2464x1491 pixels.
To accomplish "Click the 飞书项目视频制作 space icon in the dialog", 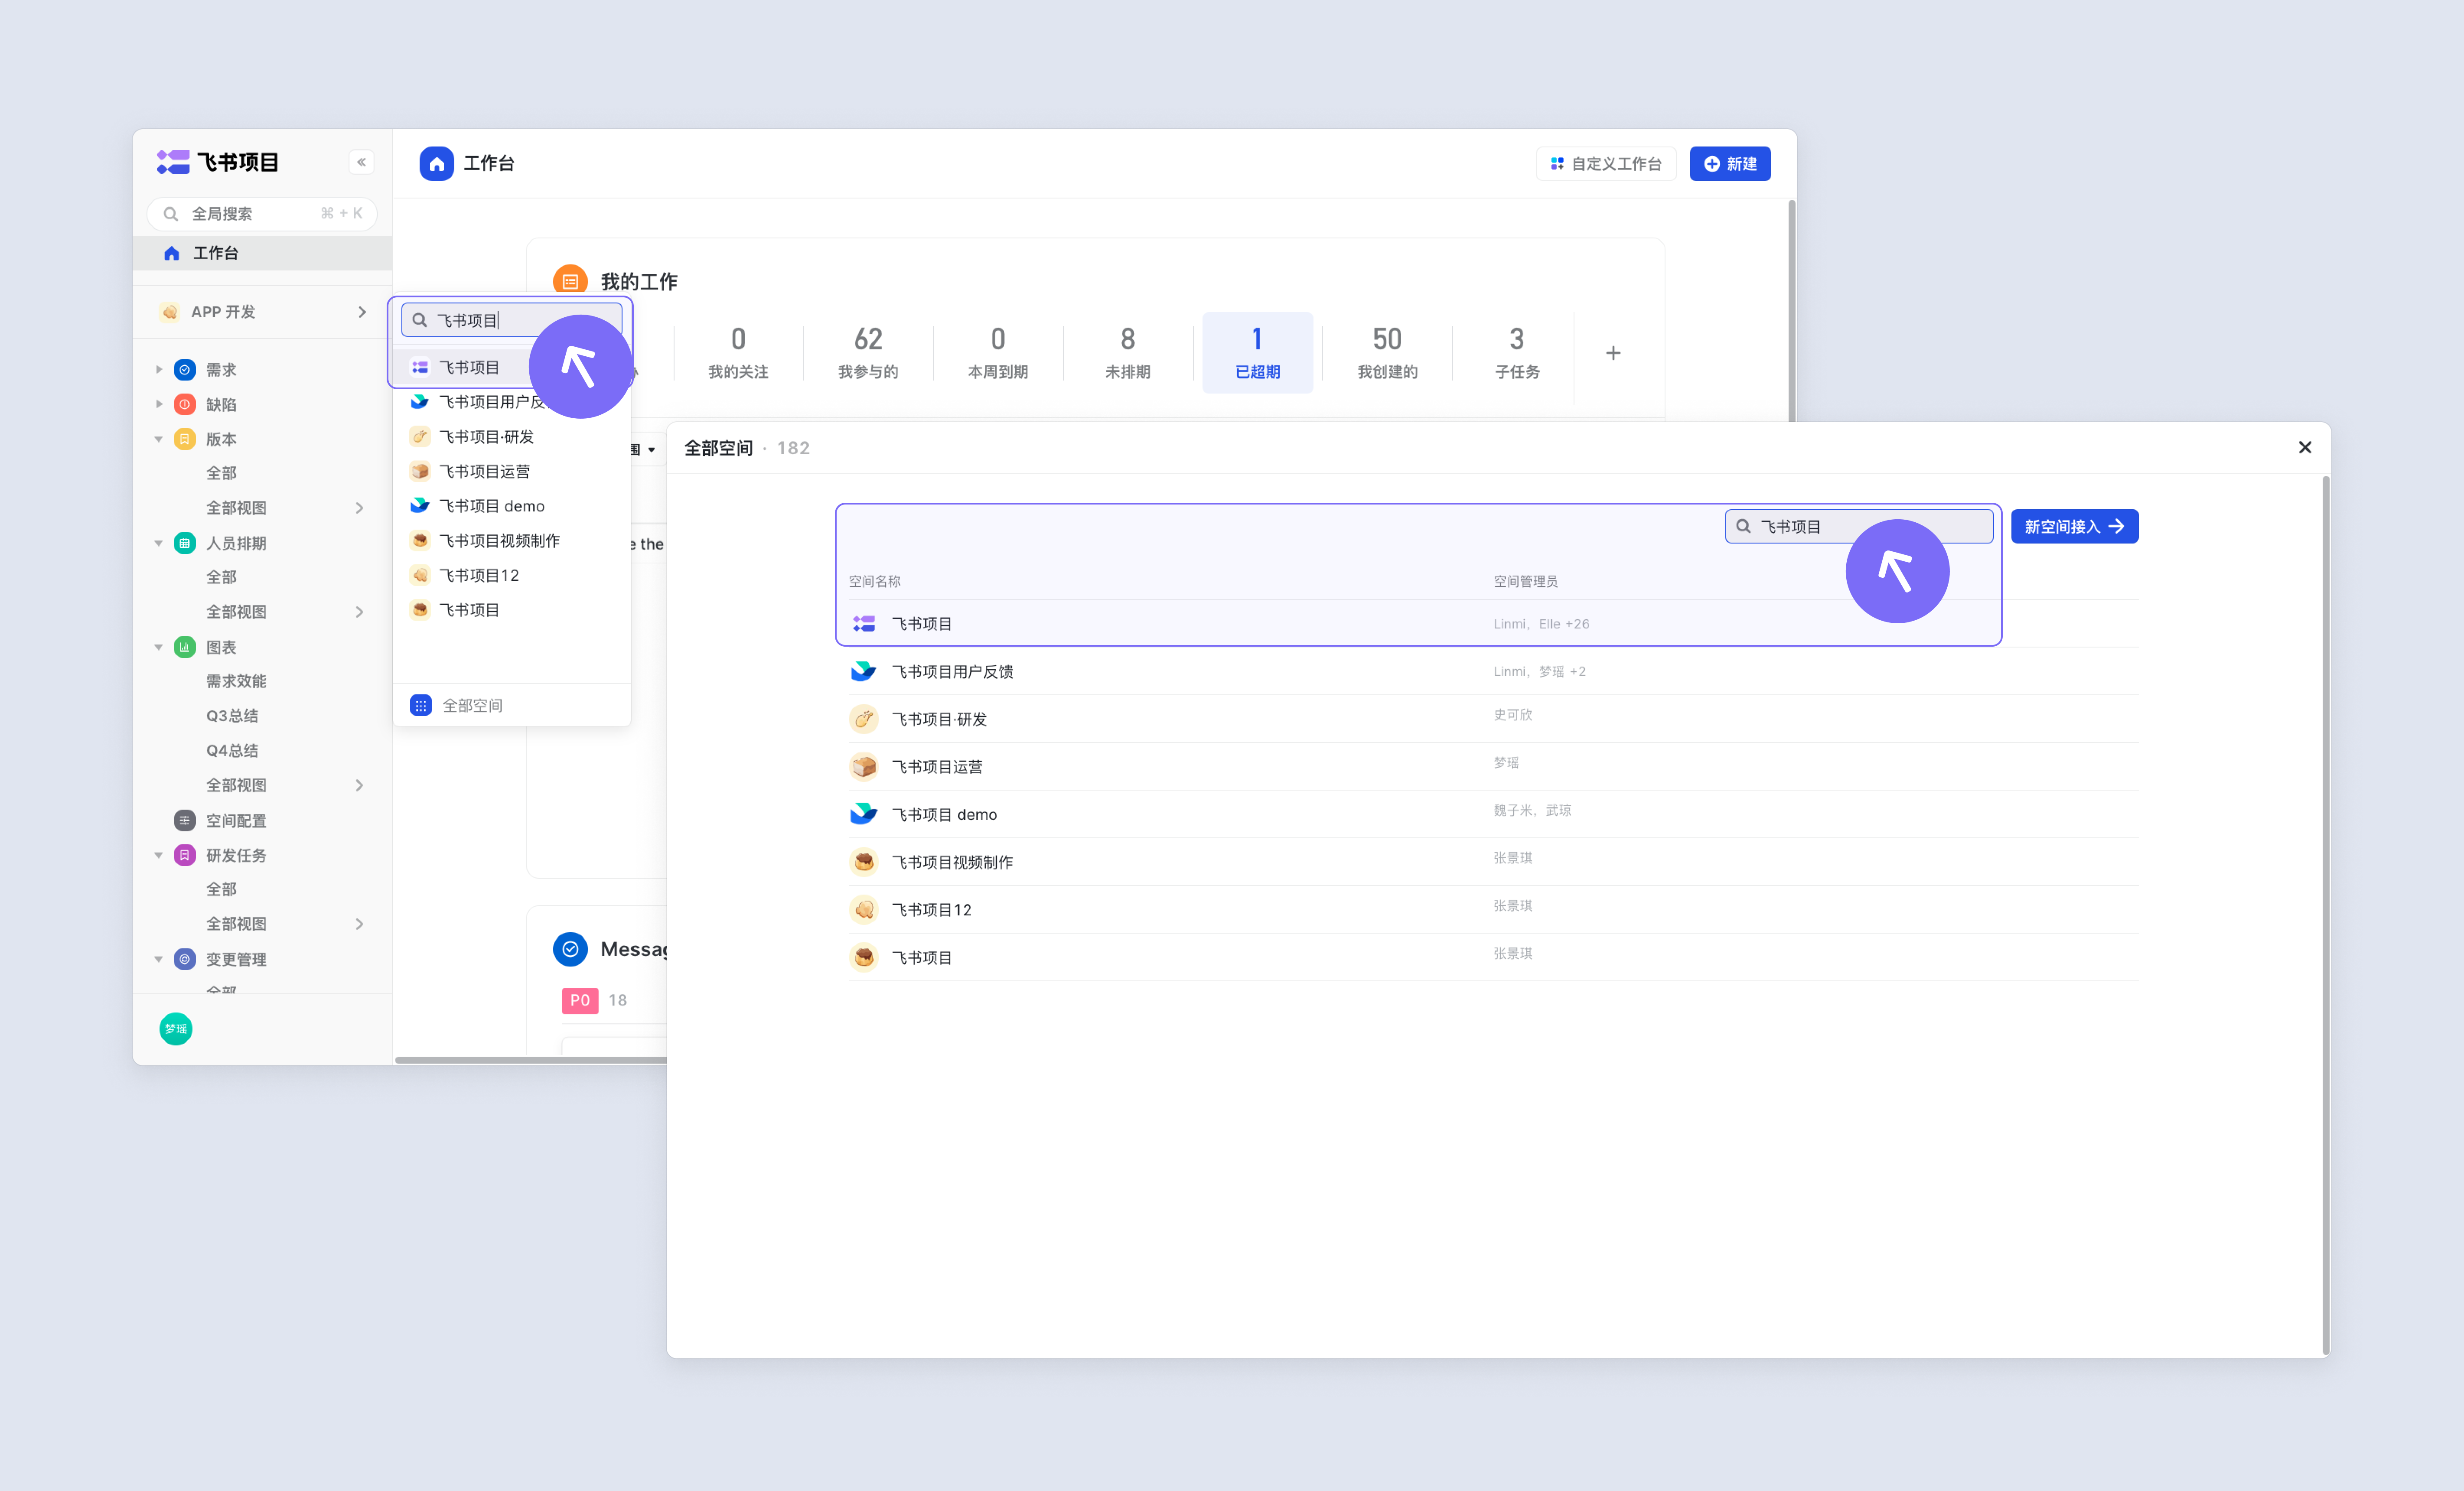I will 863,862.
